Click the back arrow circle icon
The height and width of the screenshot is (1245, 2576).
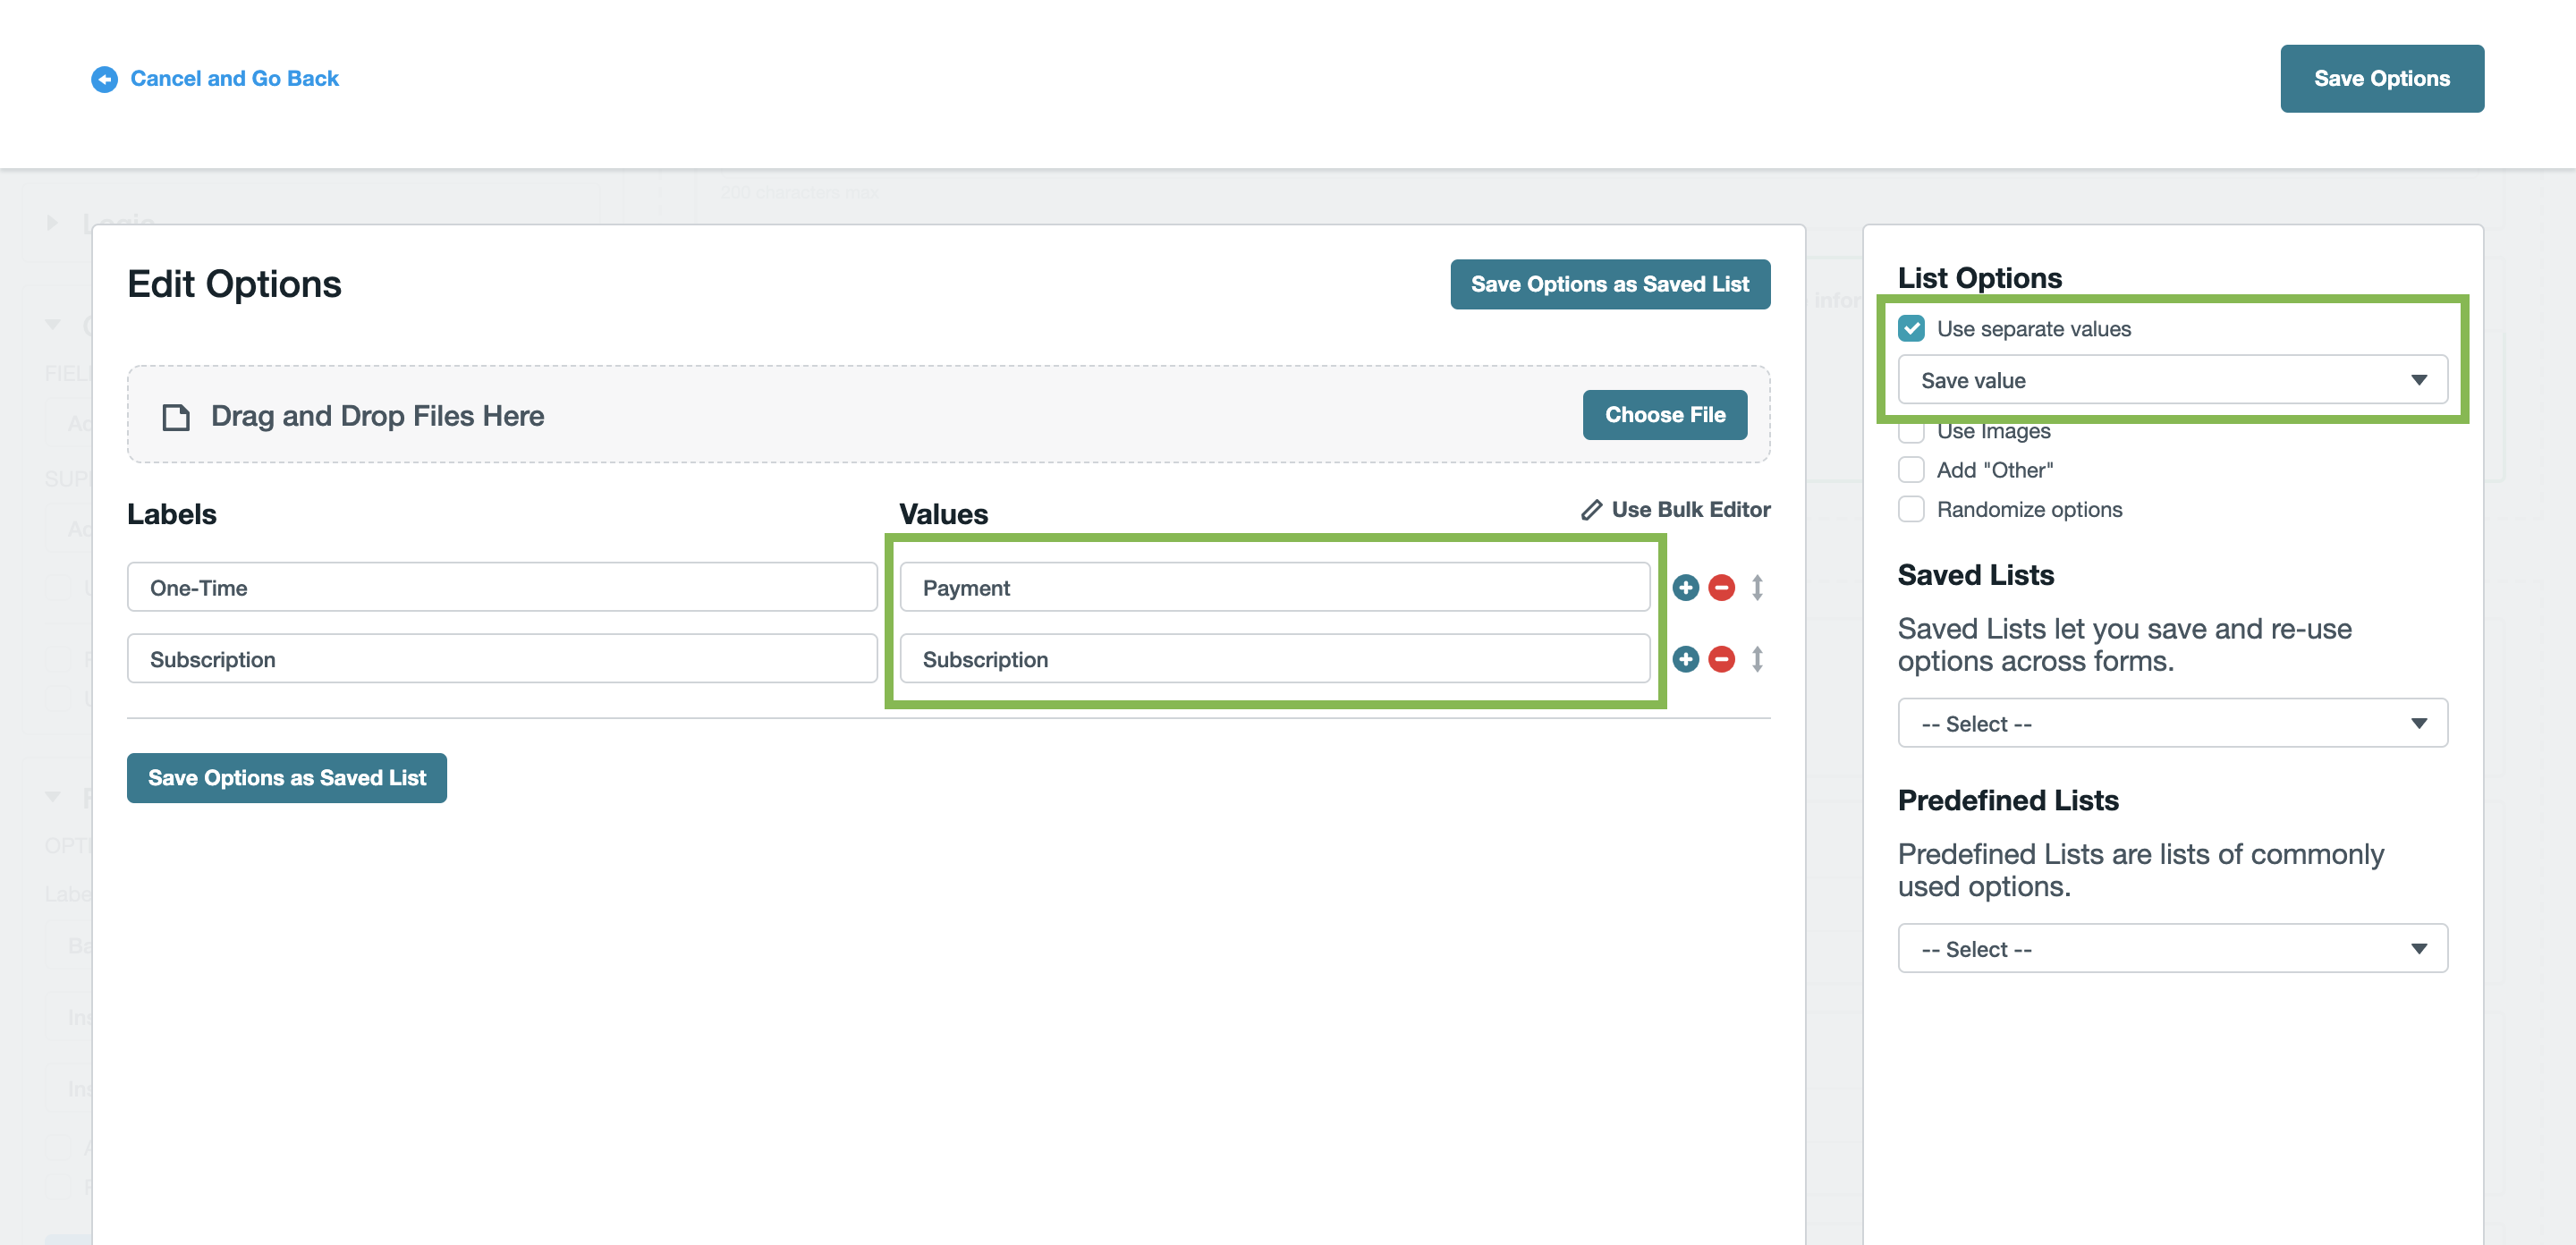click(x=104, y=79)
